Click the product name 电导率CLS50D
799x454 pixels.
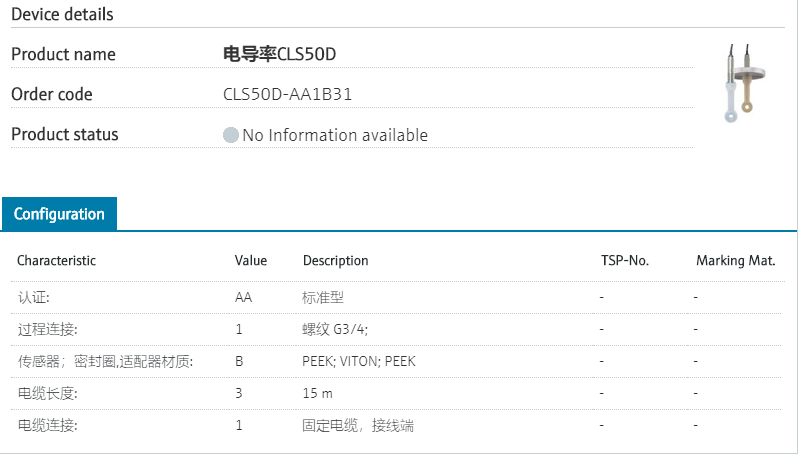click(287, 54)
